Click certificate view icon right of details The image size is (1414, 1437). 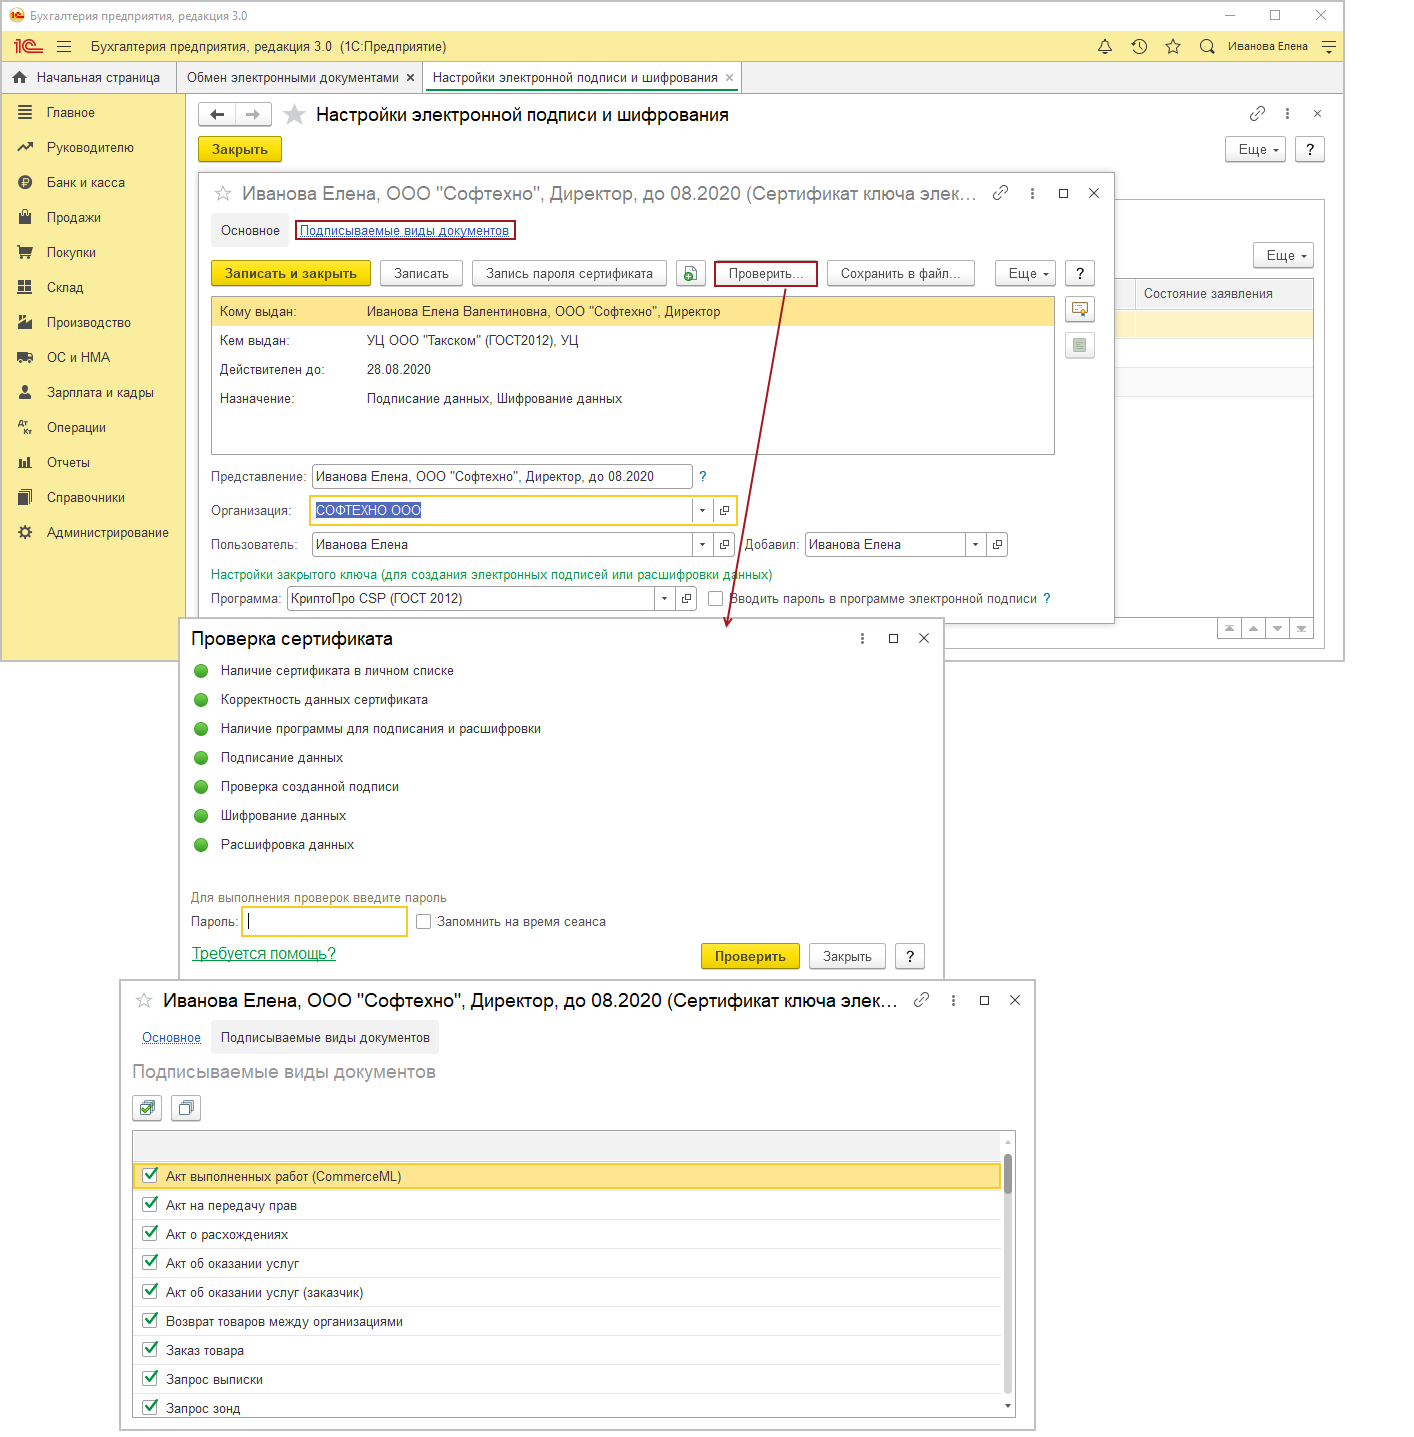1080,309
